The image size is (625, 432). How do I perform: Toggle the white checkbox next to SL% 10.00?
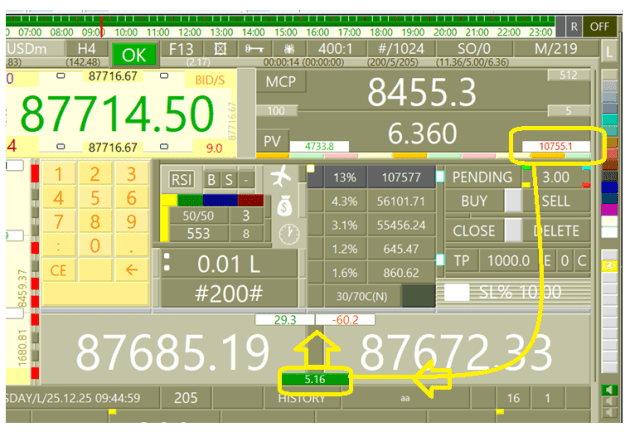click(456, 293)
